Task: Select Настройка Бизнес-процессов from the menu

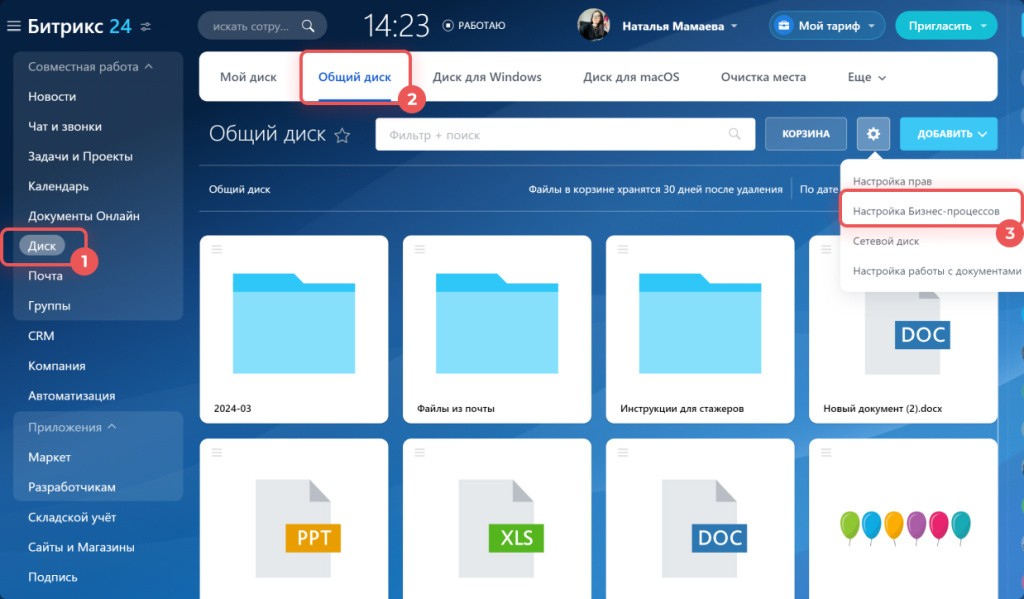Action: [x=926, y=211]
